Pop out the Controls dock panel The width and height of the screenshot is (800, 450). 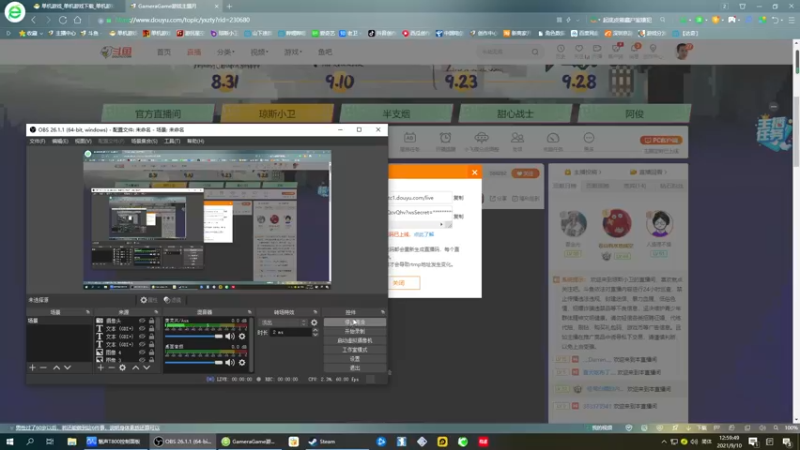point(383,312)
